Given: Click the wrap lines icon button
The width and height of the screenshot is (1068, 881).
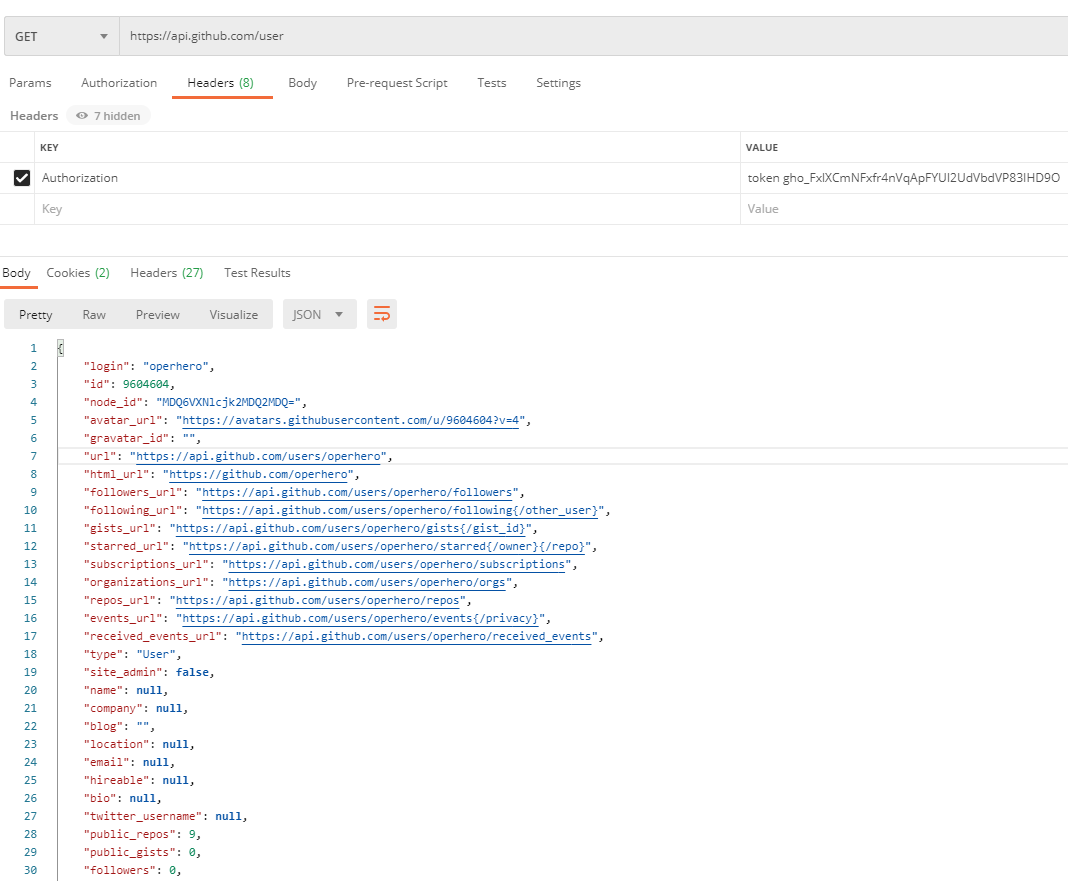Looking at the screenshot, I should [x=381, y=314].
